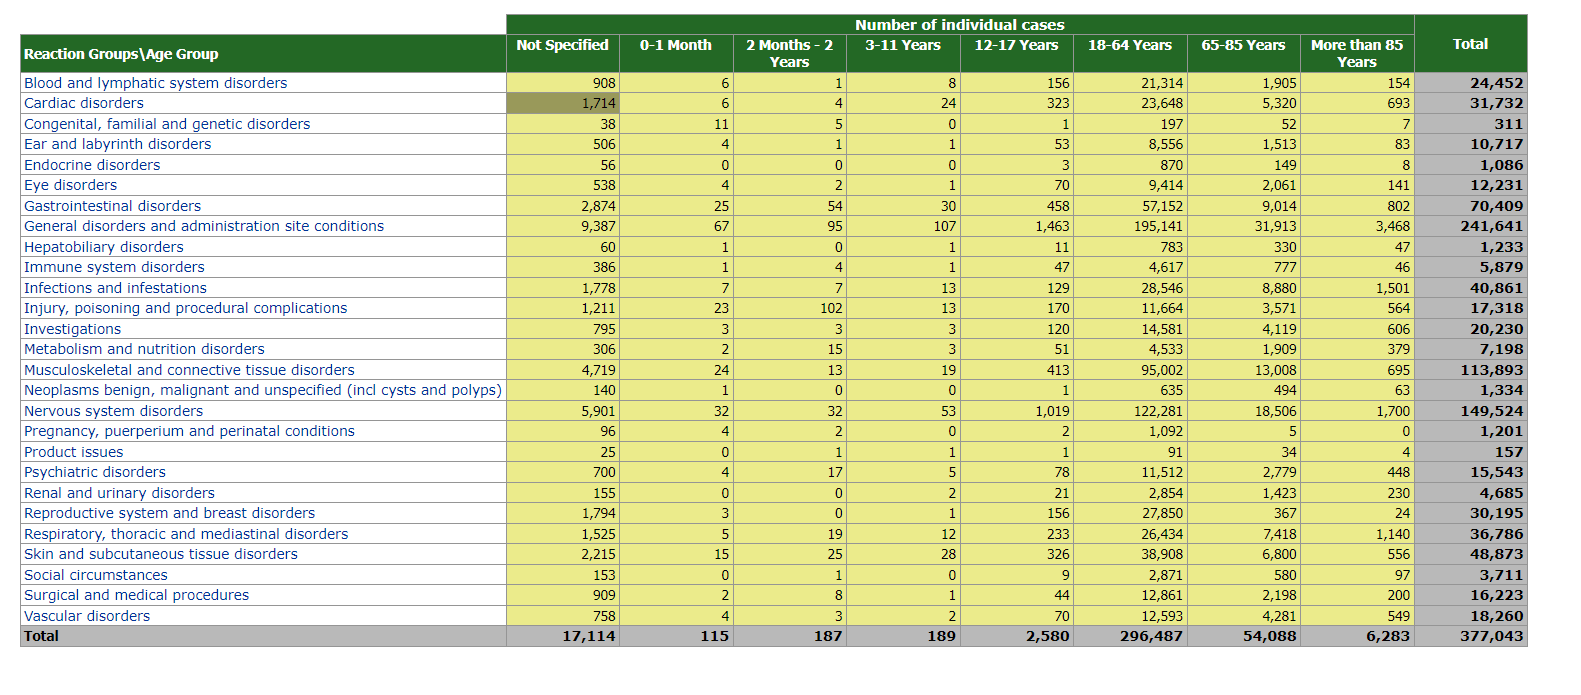Image resolution: width=1581 pixels, height=695 pixels.
Task: Select the 296,487 total for 18-64 Years
Action: (1151, 636)
